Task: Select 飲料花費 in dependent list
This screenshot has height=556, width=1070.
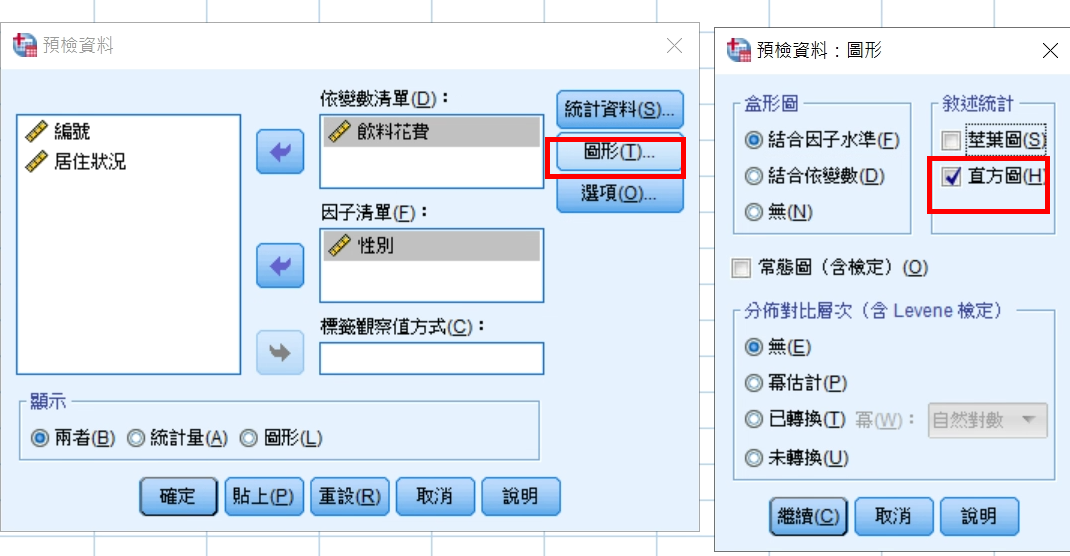Action: tap(392, 131)
